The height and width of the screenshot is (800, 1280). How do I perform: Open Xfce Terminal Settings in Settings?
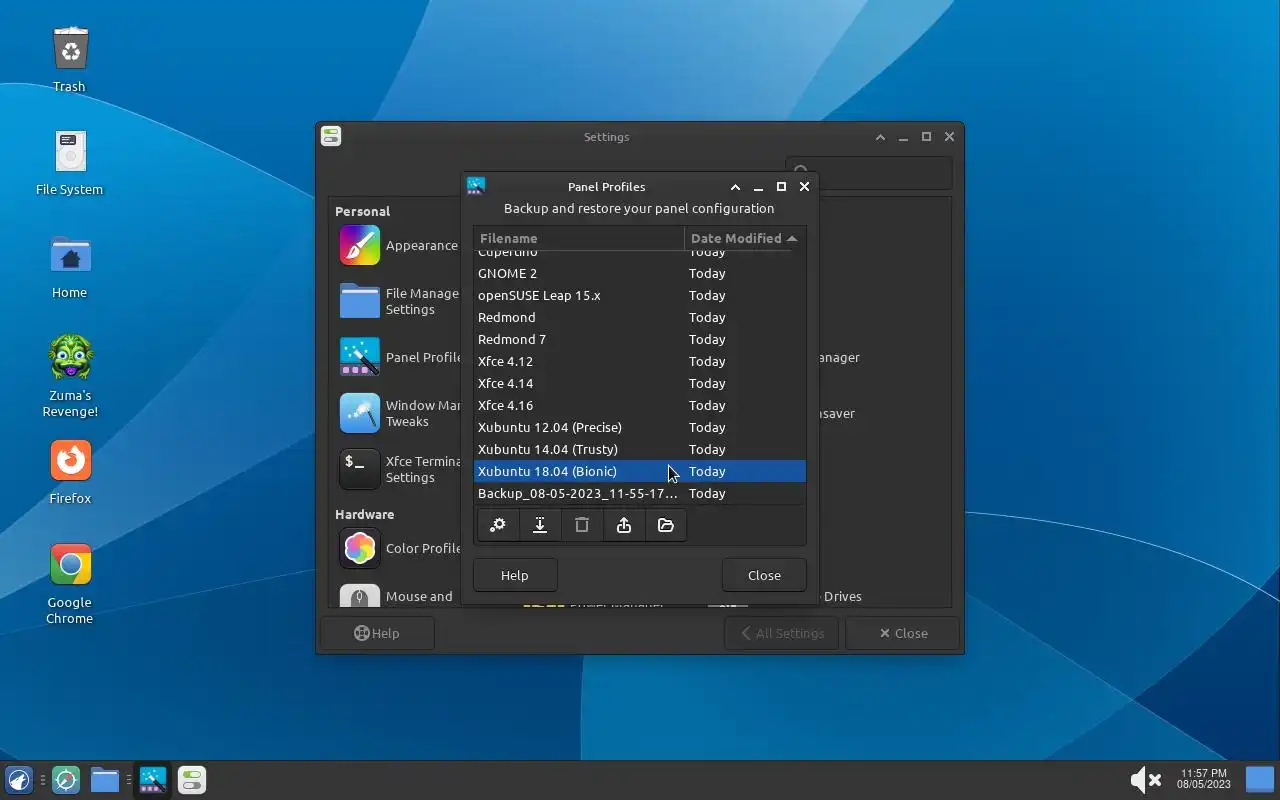point(398,469)
